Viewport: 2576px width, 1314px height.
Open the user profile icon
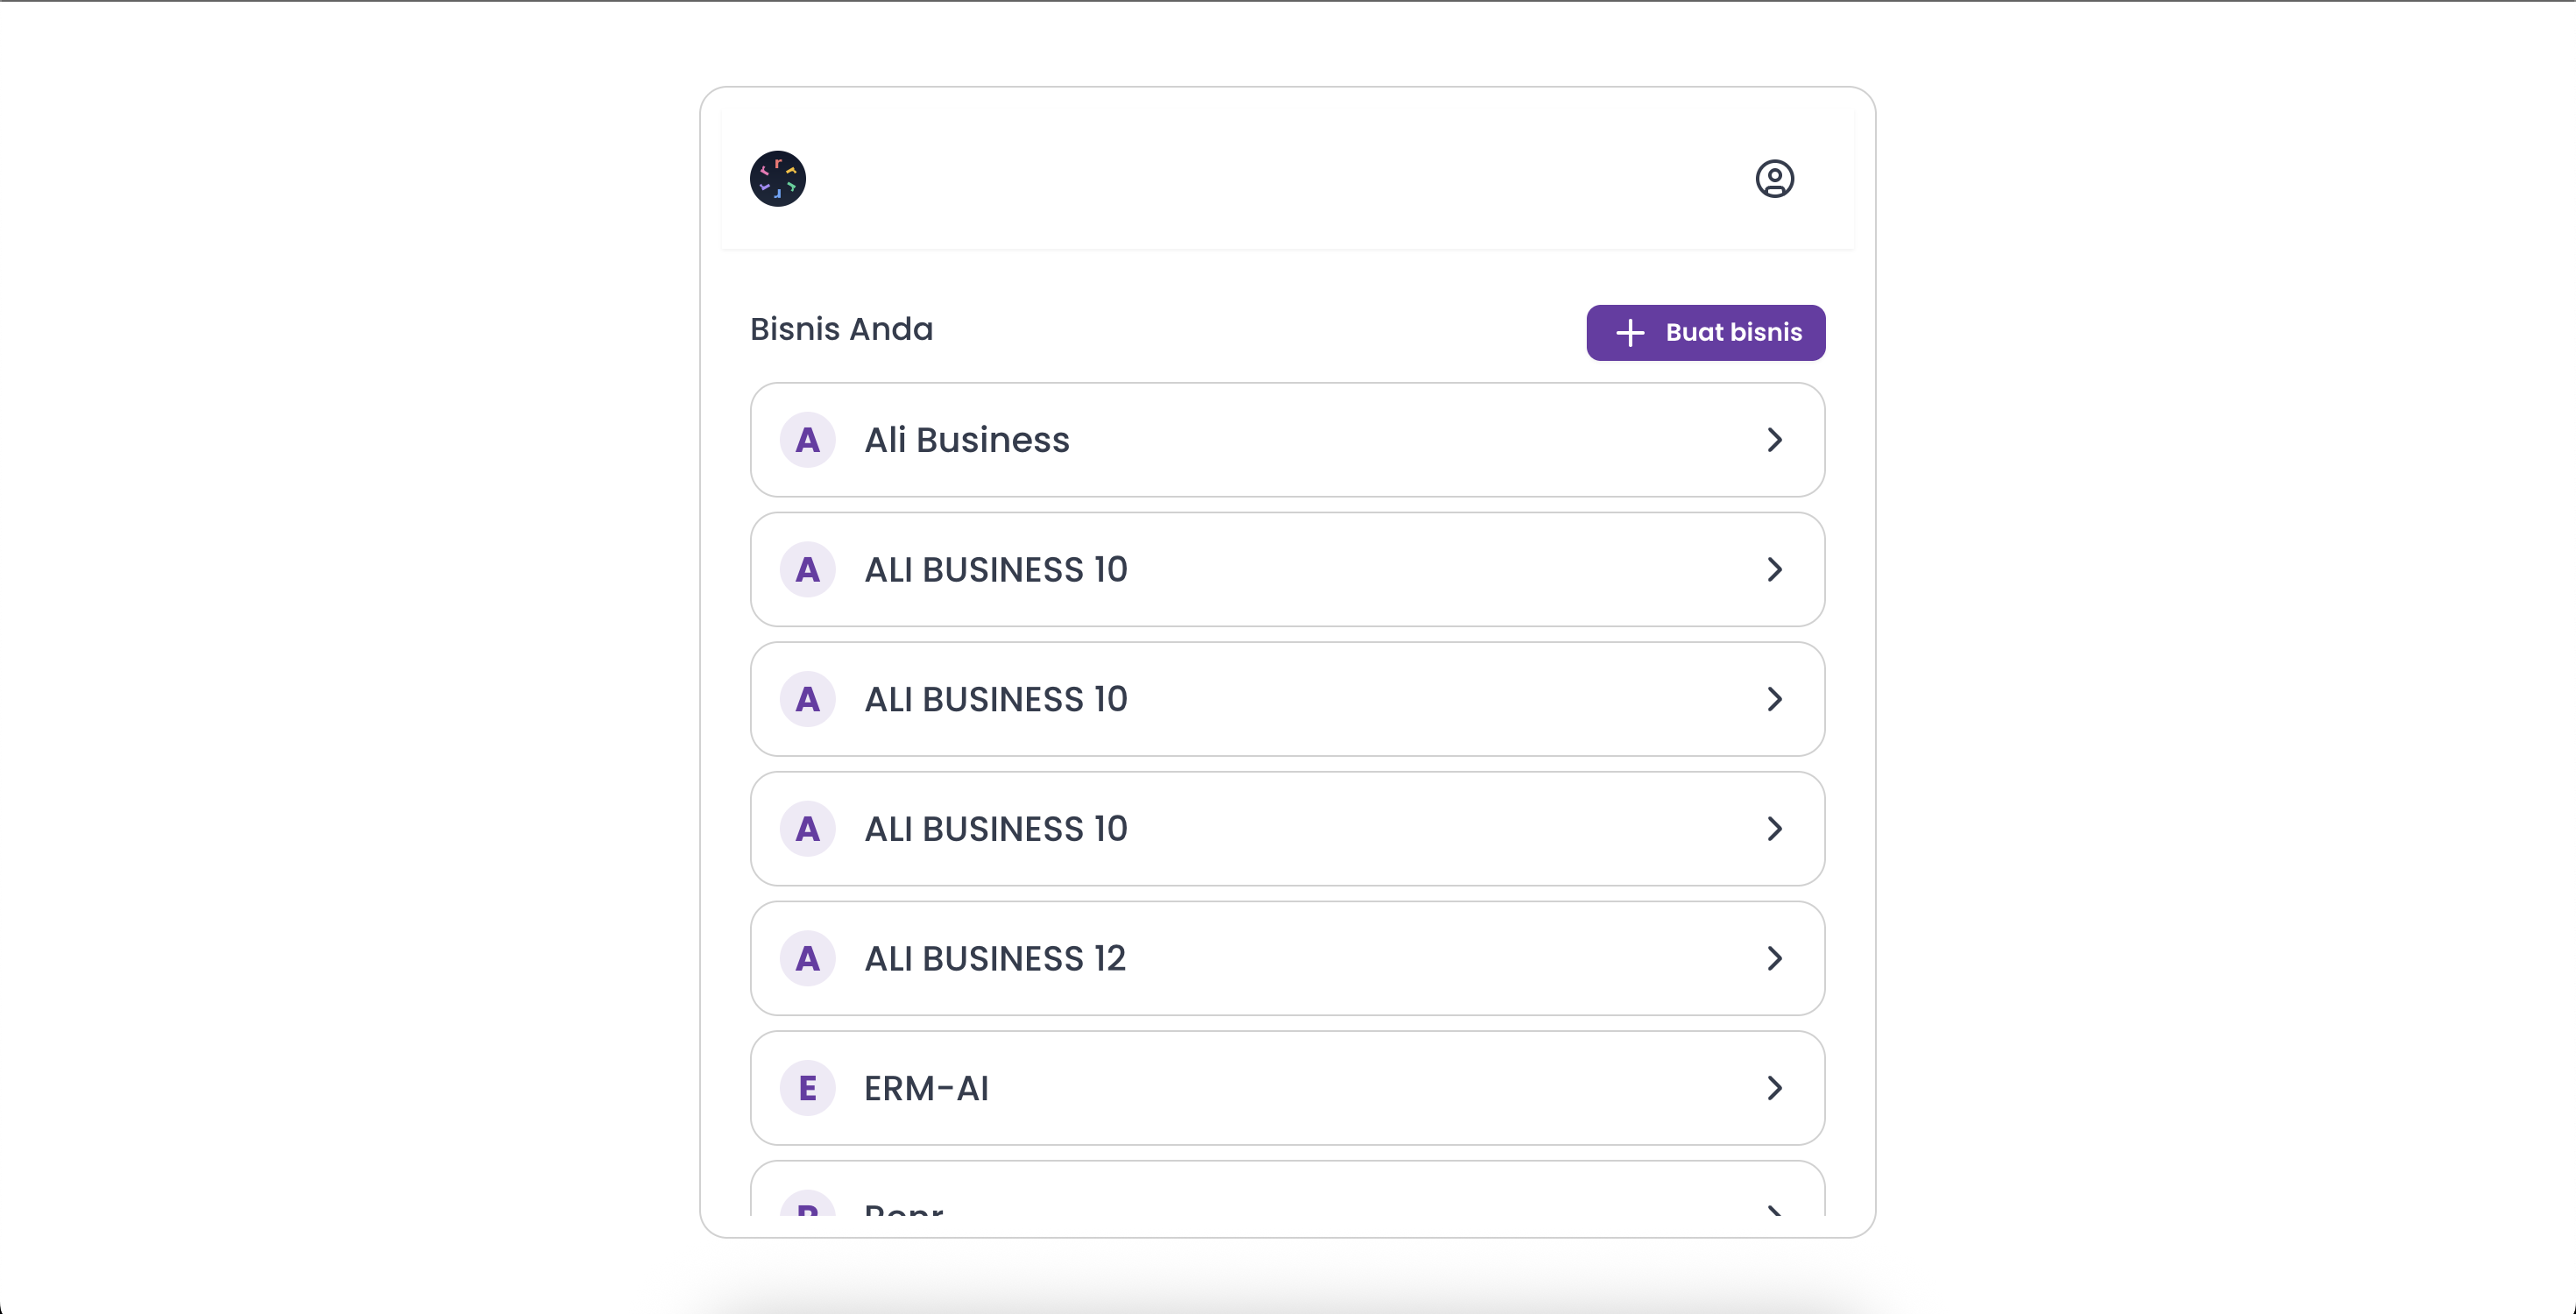point(1775,179)
